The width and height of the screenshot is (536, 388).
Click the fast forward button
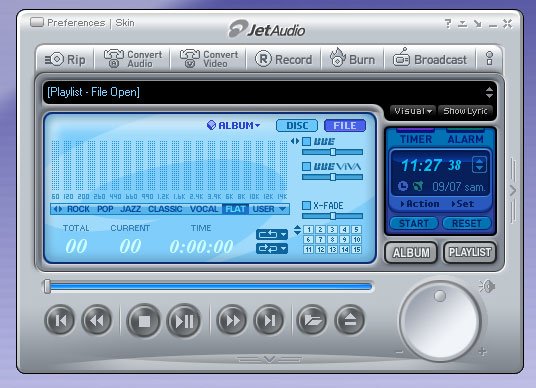[232, 320]
